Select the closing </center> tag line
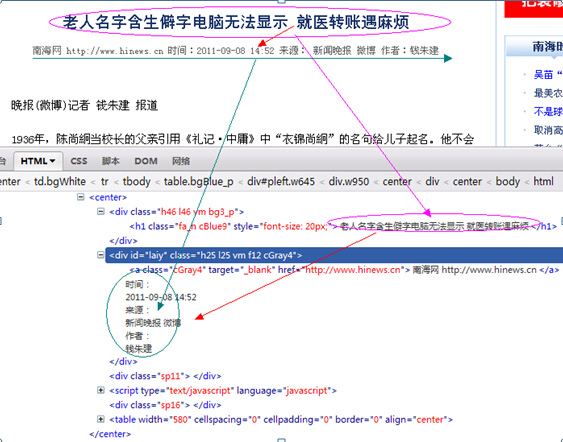The height and width of the screenshot is (442, 563). [x=110, y=434]
